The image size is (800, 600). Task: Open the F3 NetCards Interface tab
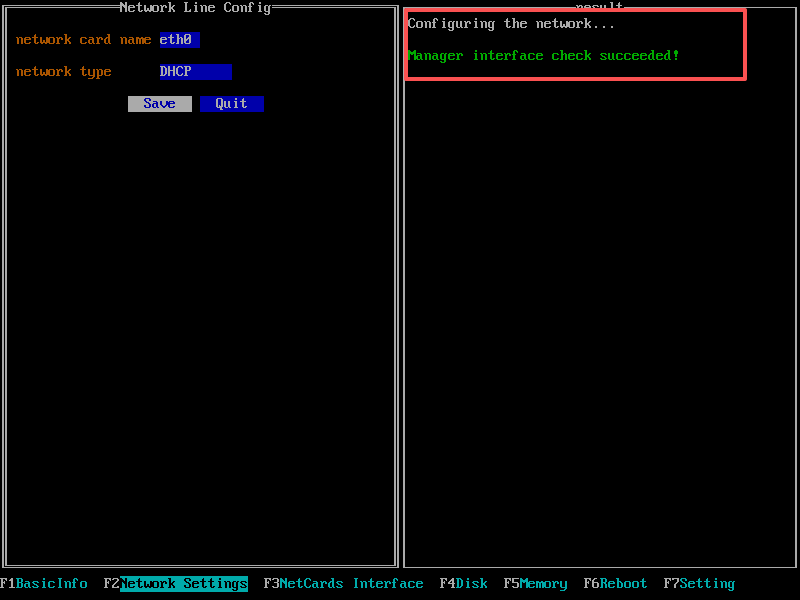tap(344, 584)
